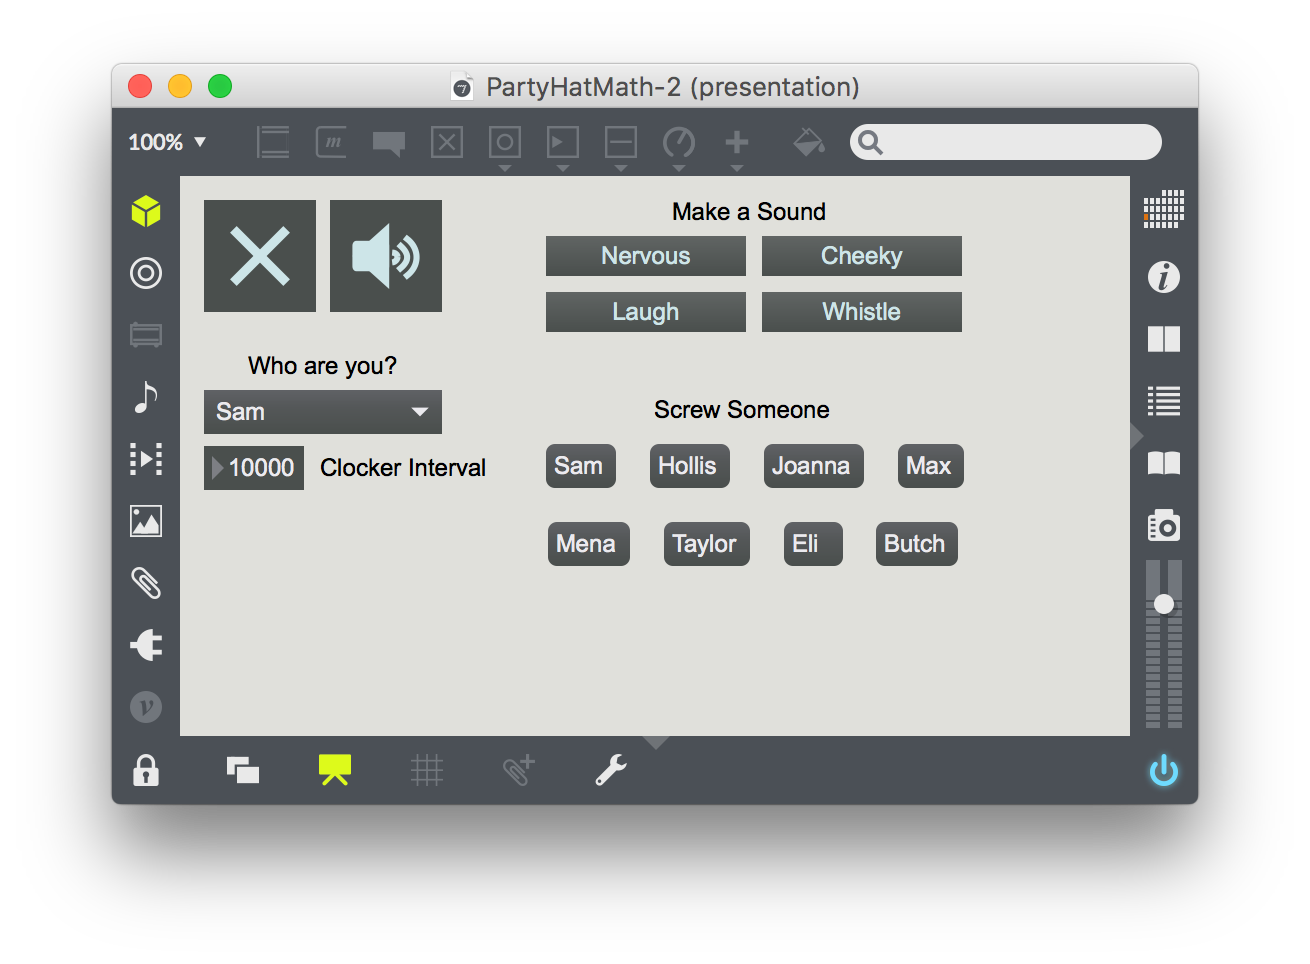The height and width of the screenshot is (964, 1310).
Task: Click the Hollis button
Action: (x=690, y=466)
